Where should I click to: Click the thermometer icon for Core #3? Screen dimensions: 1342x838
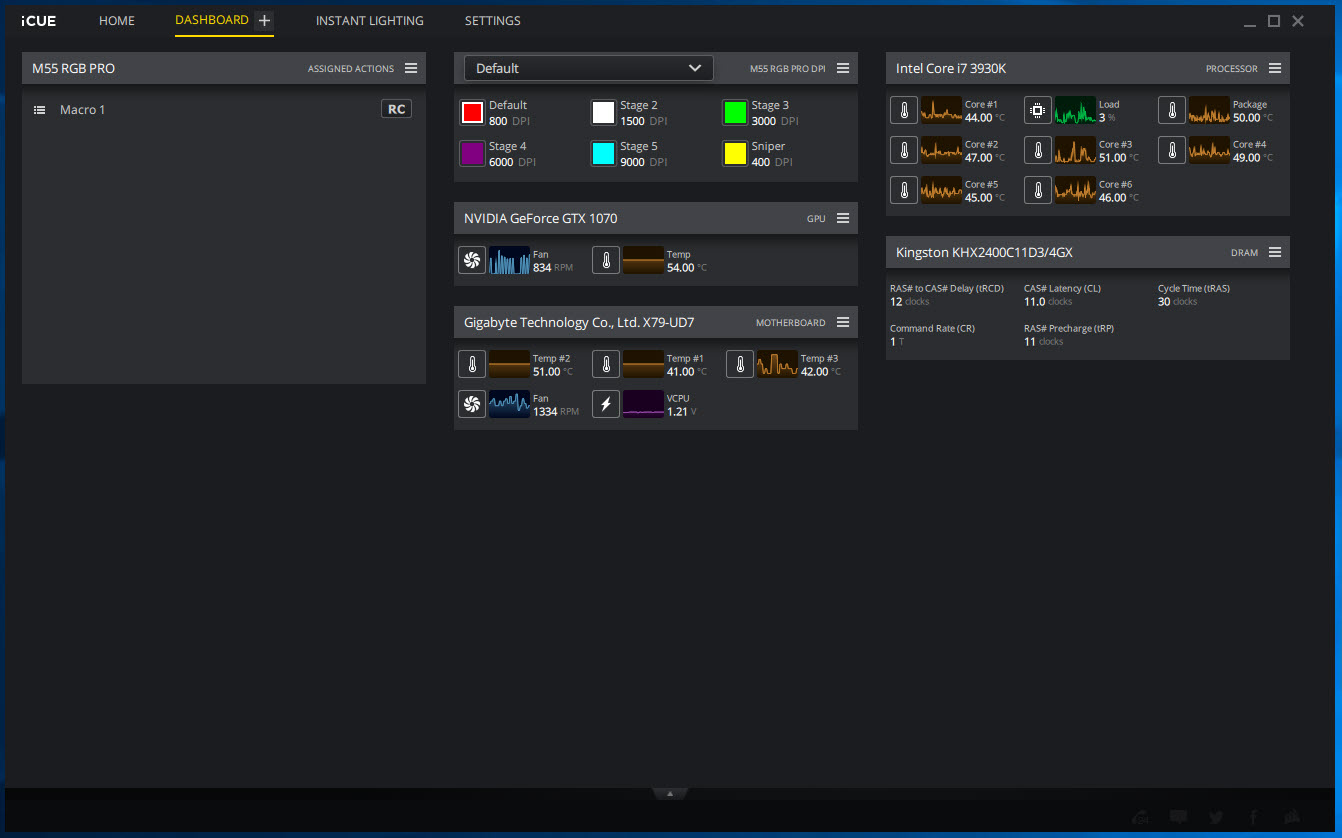click(x=1038, y=150)
